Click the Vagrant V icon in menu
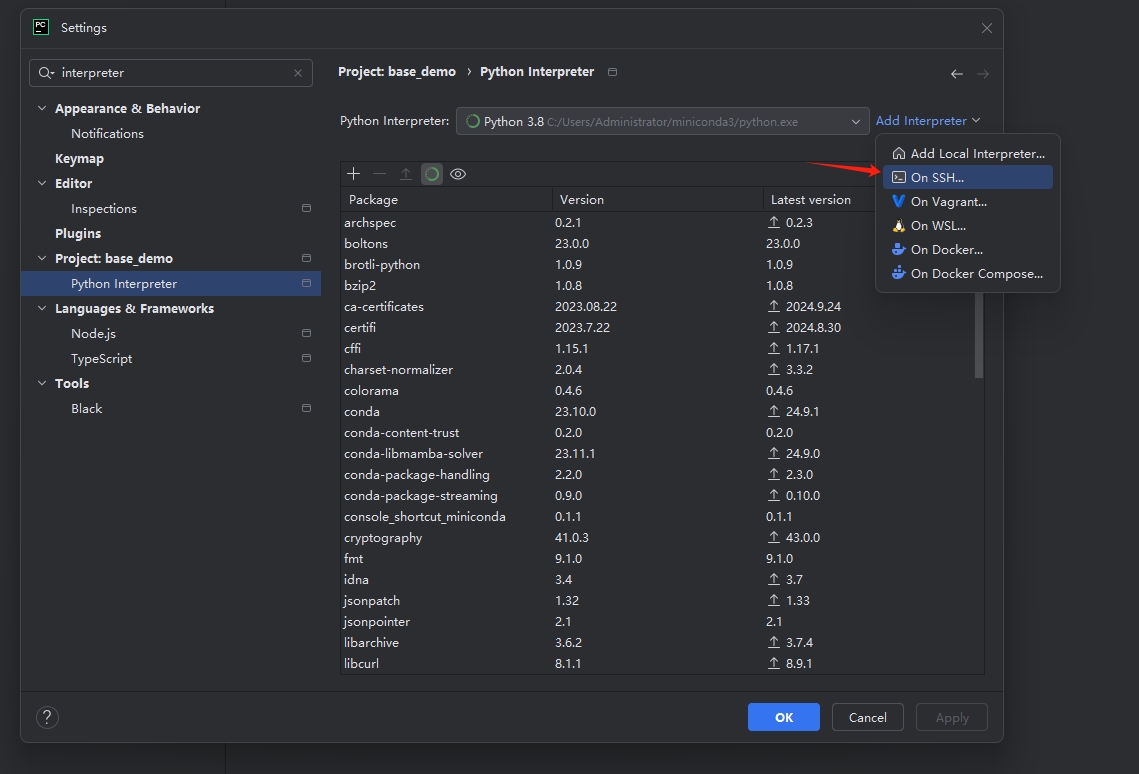The height and width of the screenshot is (774, 1139). point(899,201)
